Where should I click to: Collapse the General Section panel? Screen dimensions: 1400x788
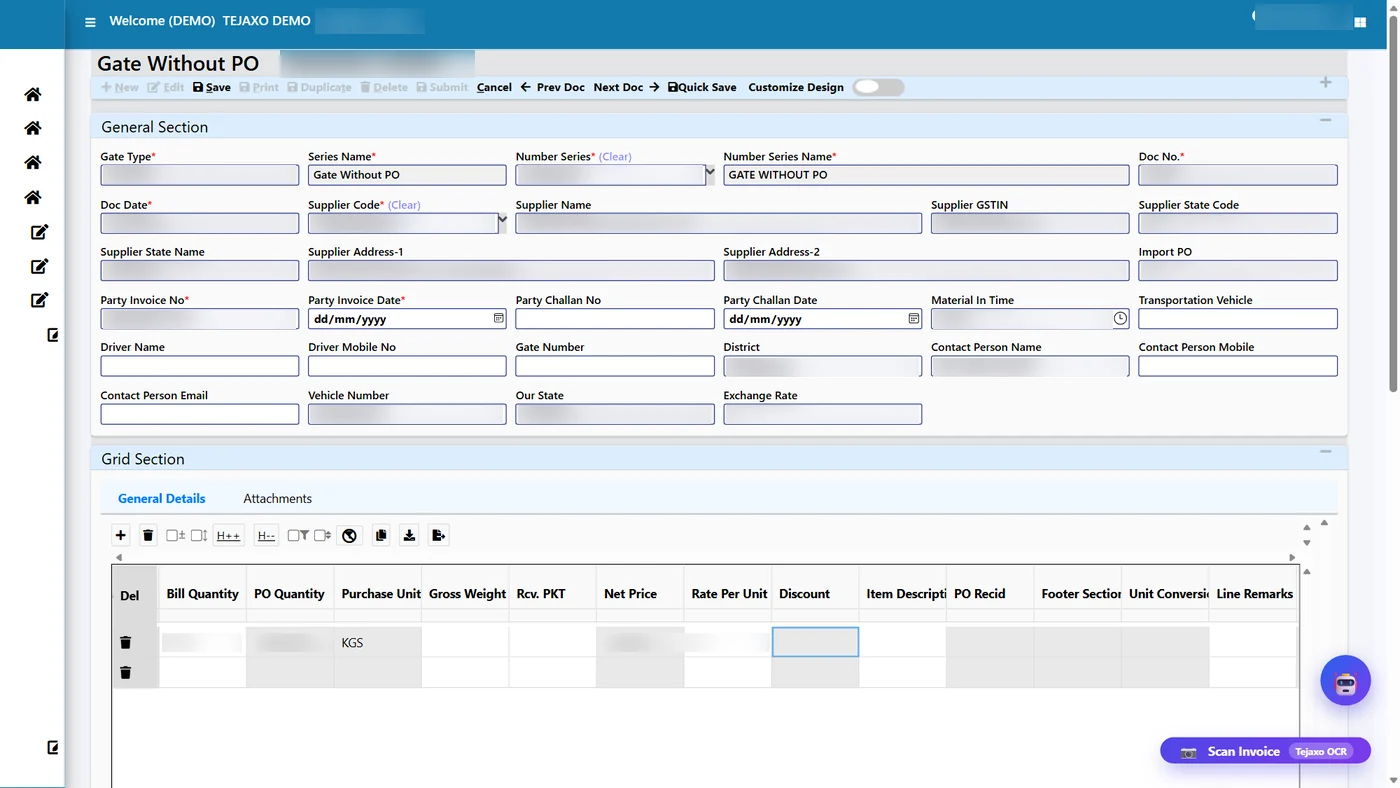(x=1325, y=120)
